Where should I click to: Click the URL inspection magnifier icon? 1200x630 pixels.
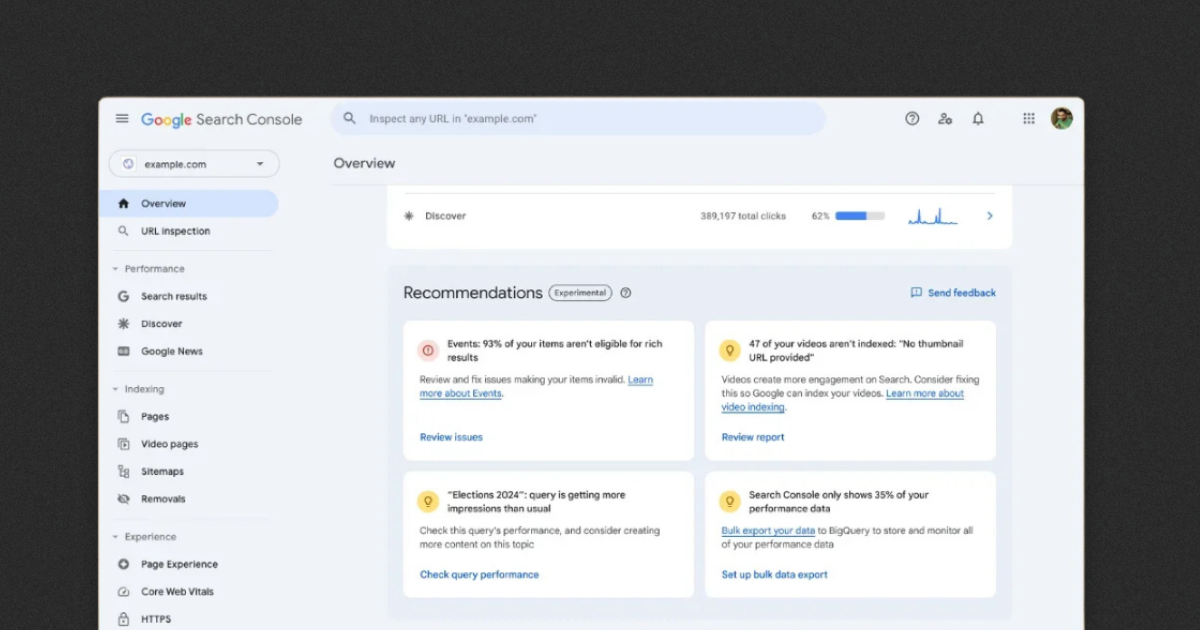pos(124,231)
